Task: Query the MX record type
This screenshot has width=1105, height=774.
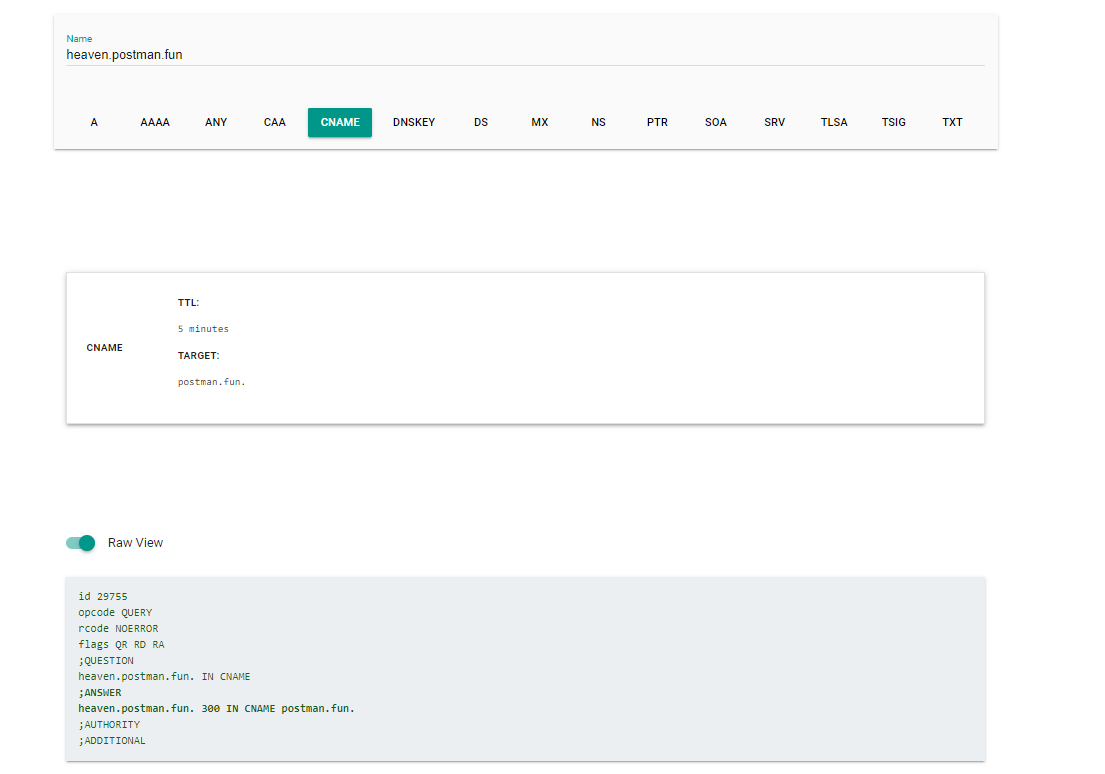Action: coord(539,122)
